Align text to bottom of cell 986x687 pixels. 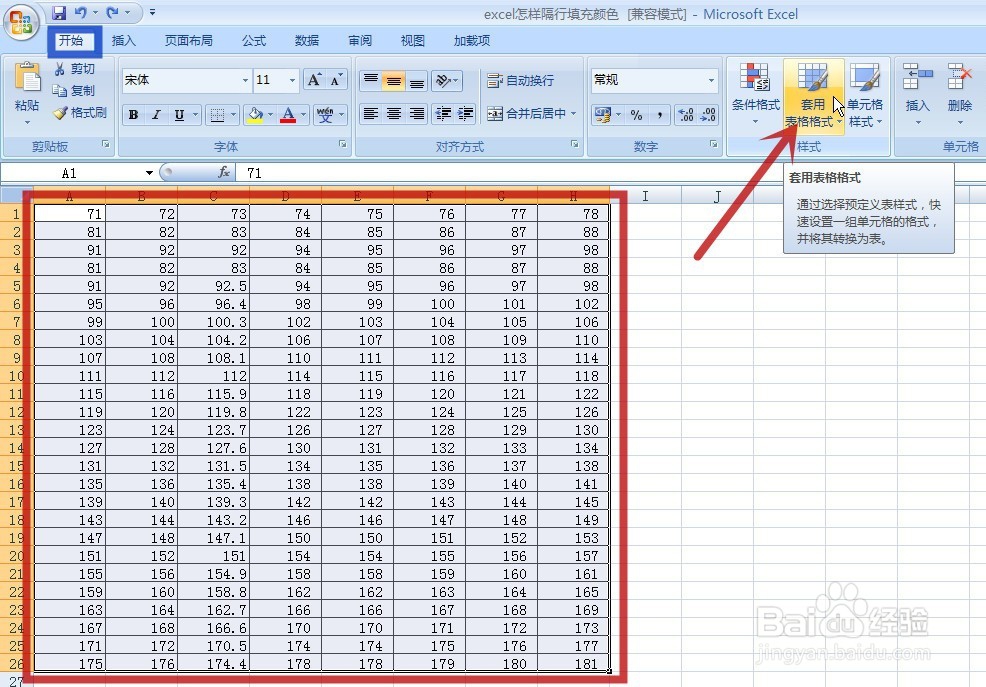pyautogui.click(x=416, y=80)
